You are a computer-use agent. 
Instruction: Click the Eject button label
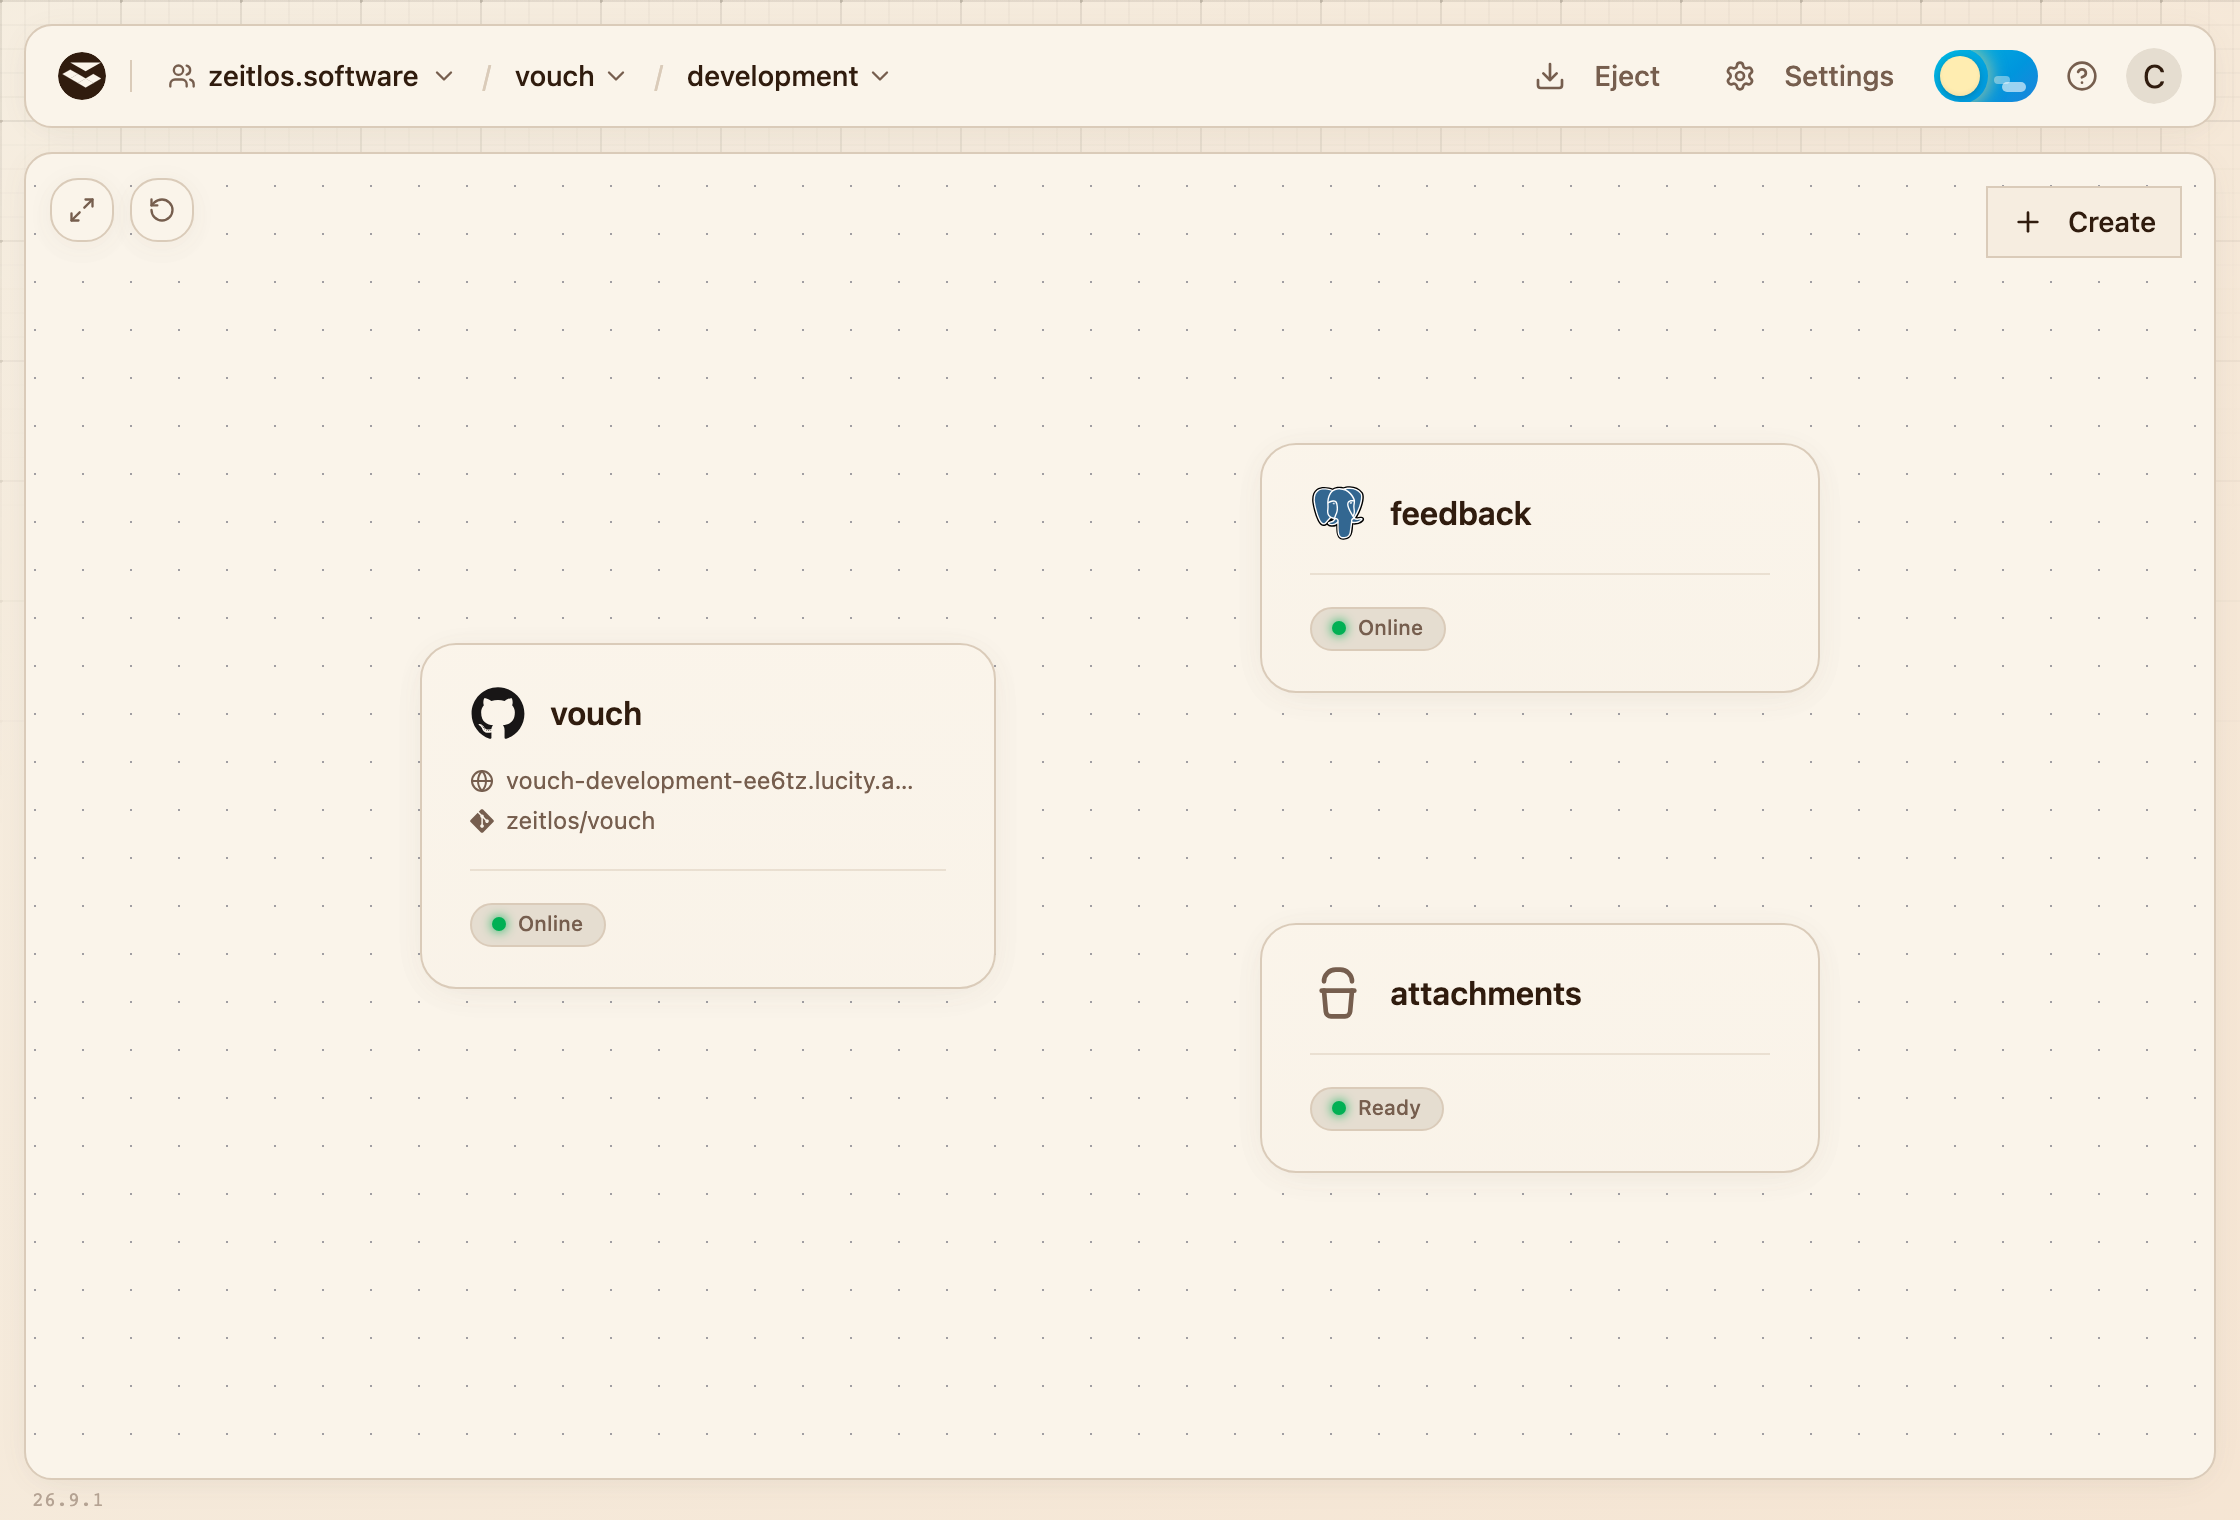click(x=1626, y=76)
